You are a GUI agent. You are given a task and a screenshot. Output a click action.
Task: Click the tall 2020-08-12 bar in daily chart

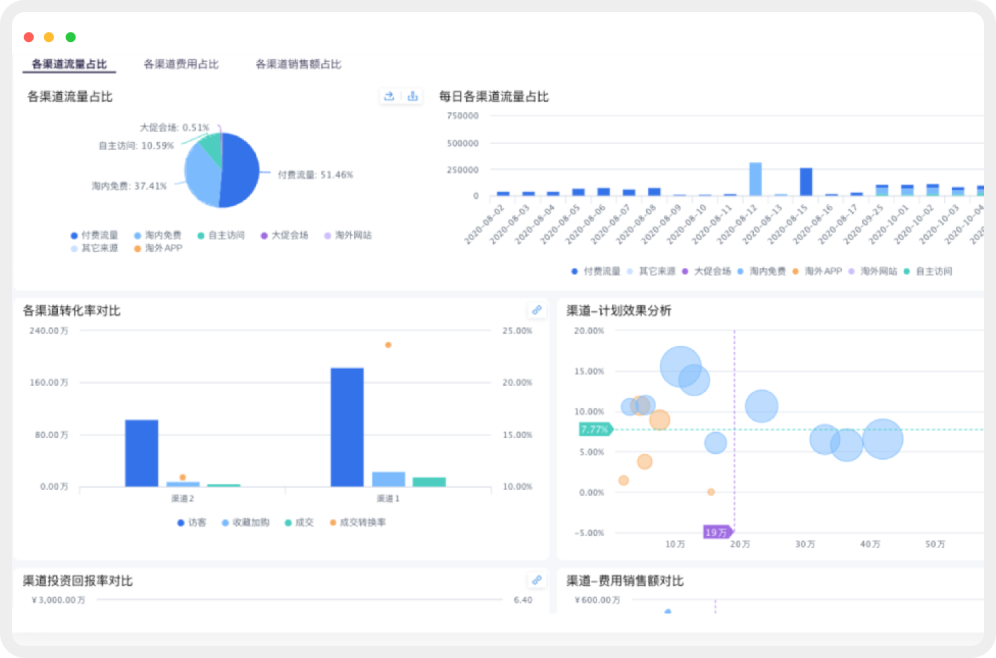pyautogui.click(x=755, y=178)
